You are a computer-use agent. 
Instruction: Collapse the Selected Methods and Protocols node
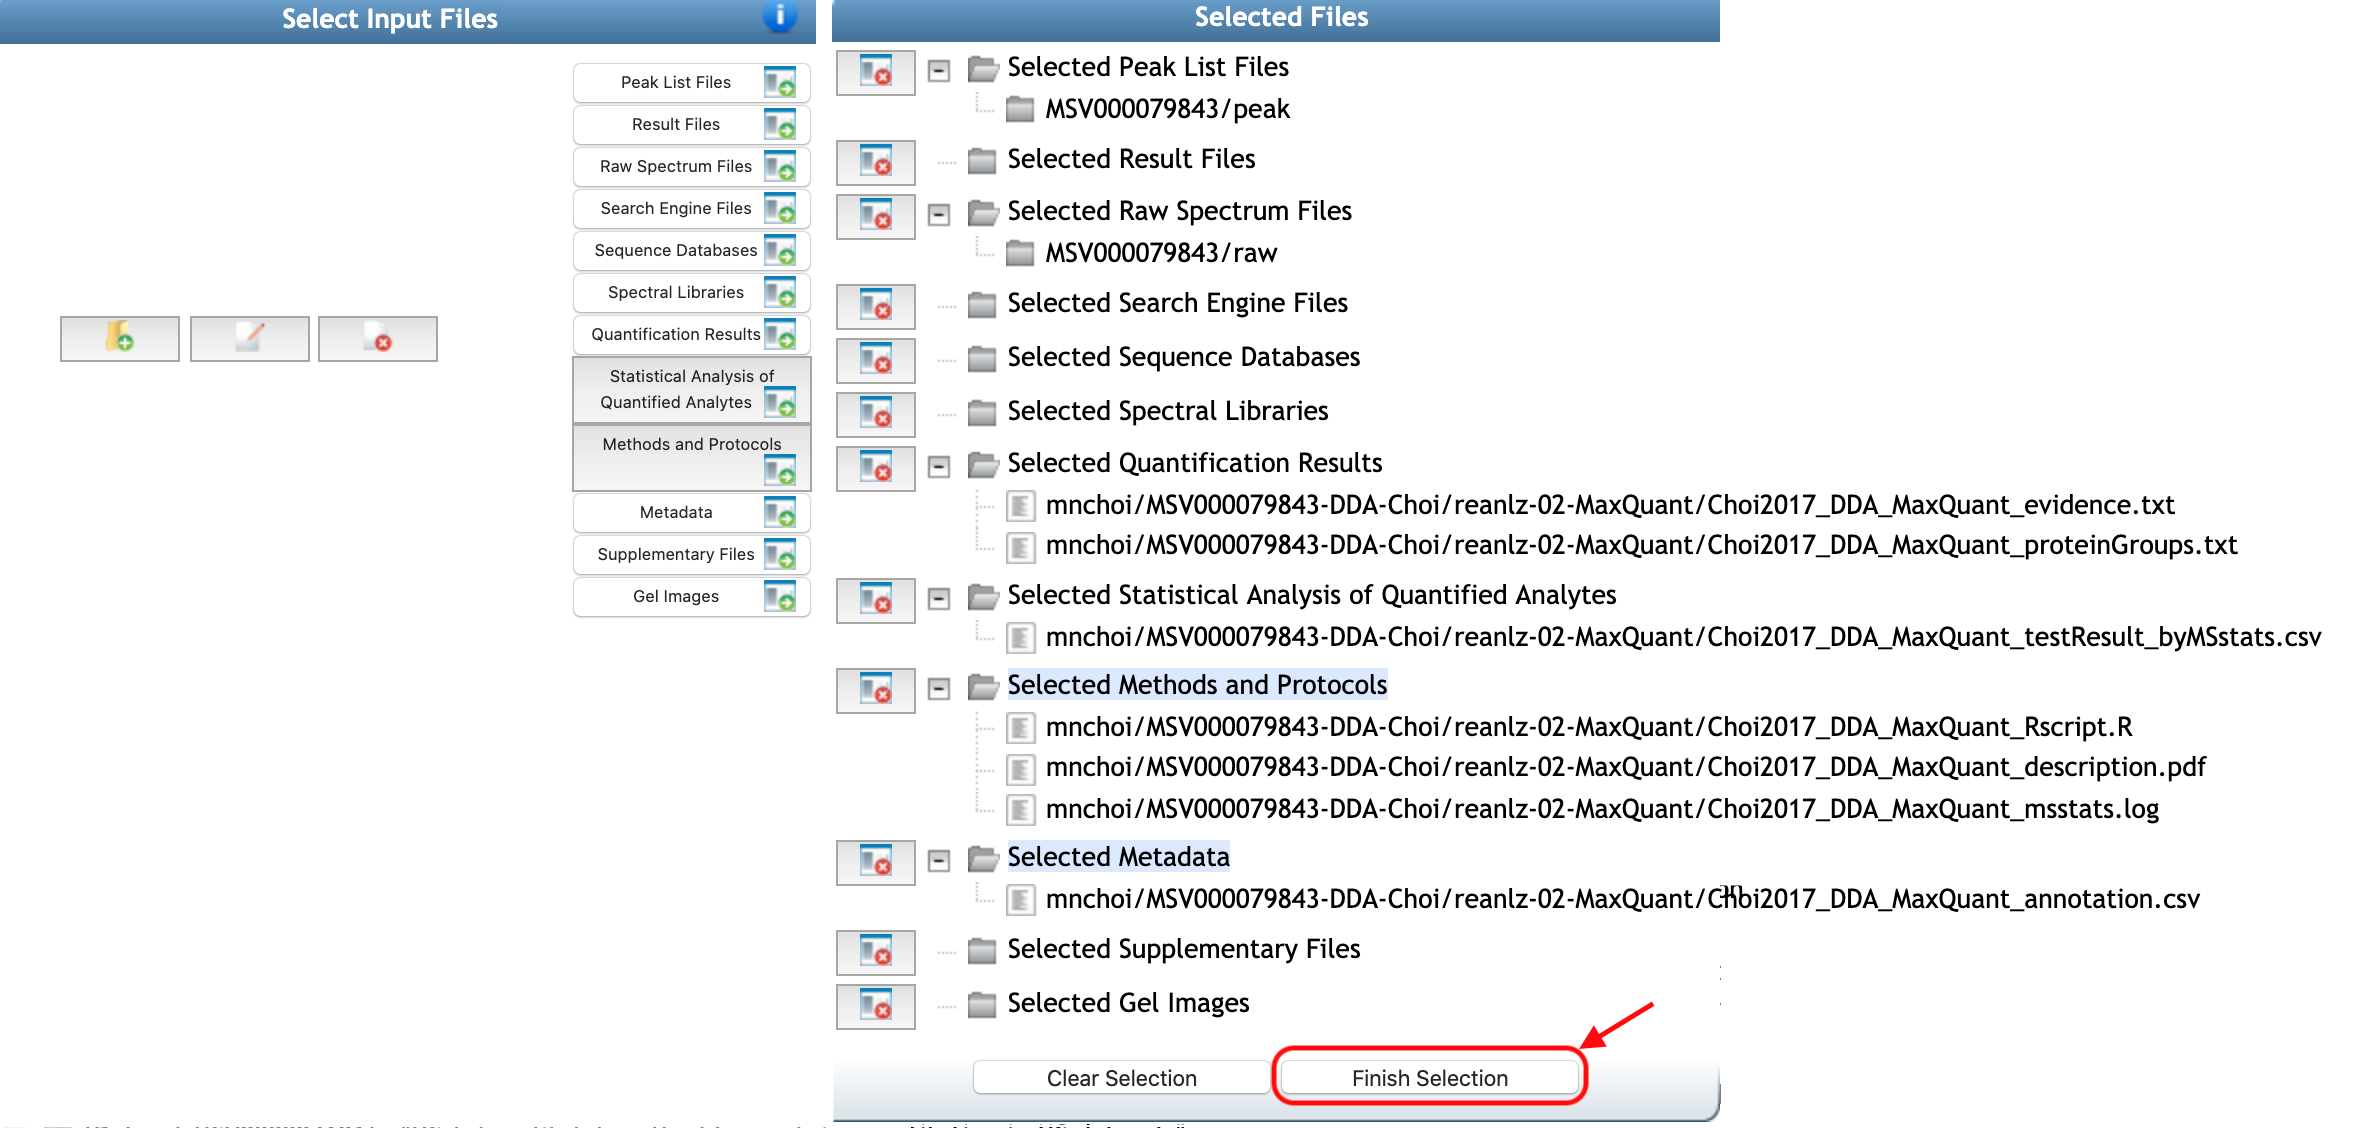click(938, 688)
